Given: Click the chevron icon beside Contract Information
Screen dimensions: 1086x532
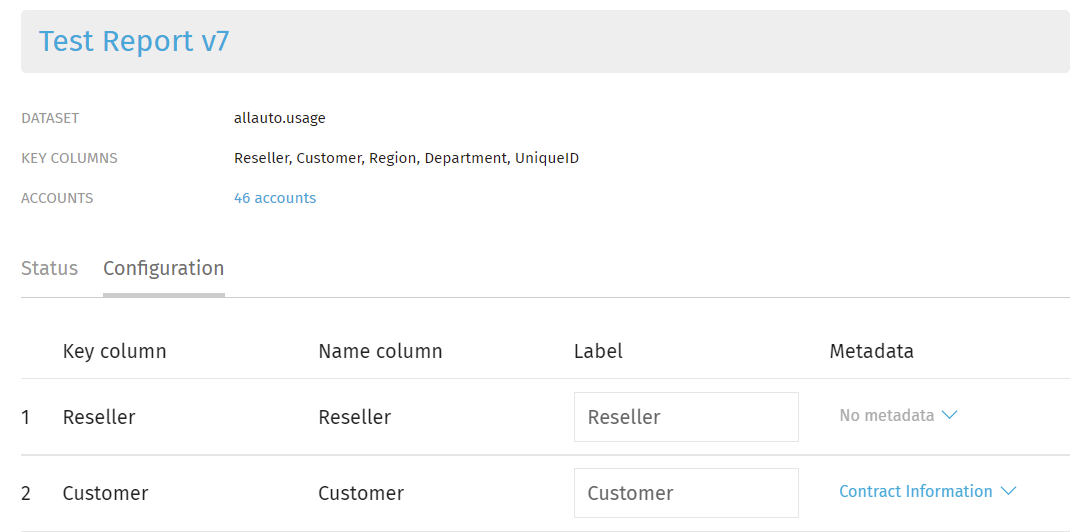Looking at the screenshot, I should (1008, 492).
